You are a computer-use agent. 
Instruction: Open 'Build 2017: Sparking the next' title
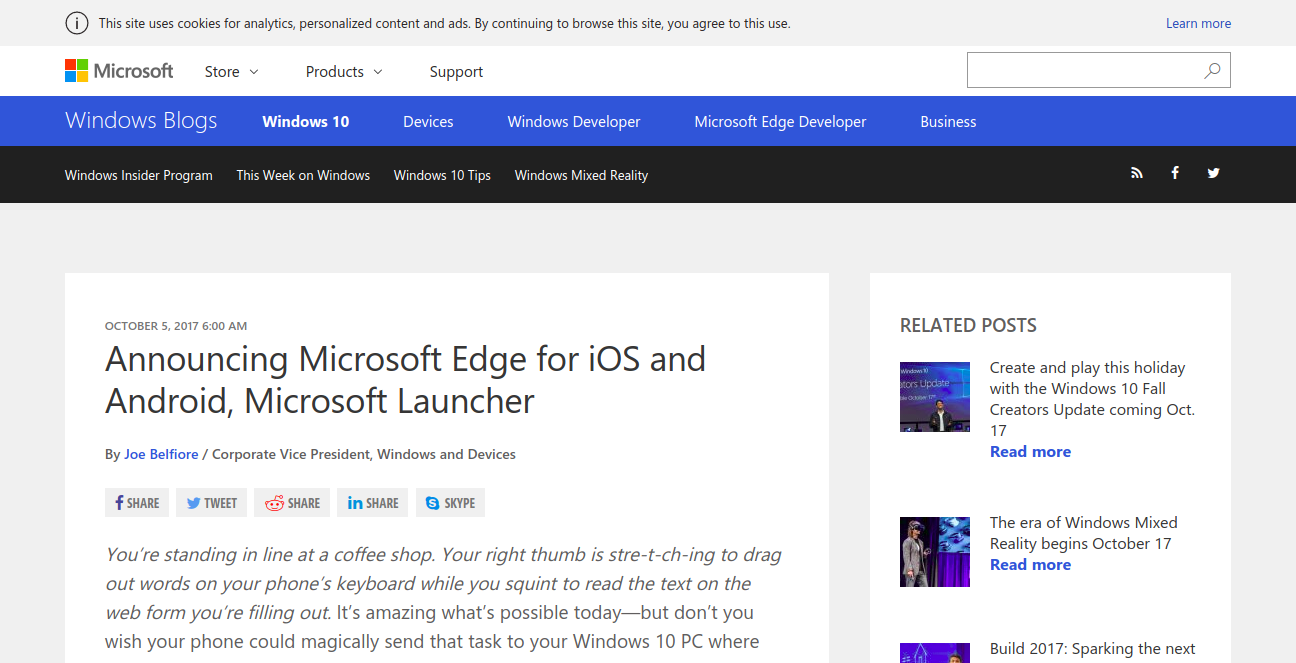(1092, 649)
